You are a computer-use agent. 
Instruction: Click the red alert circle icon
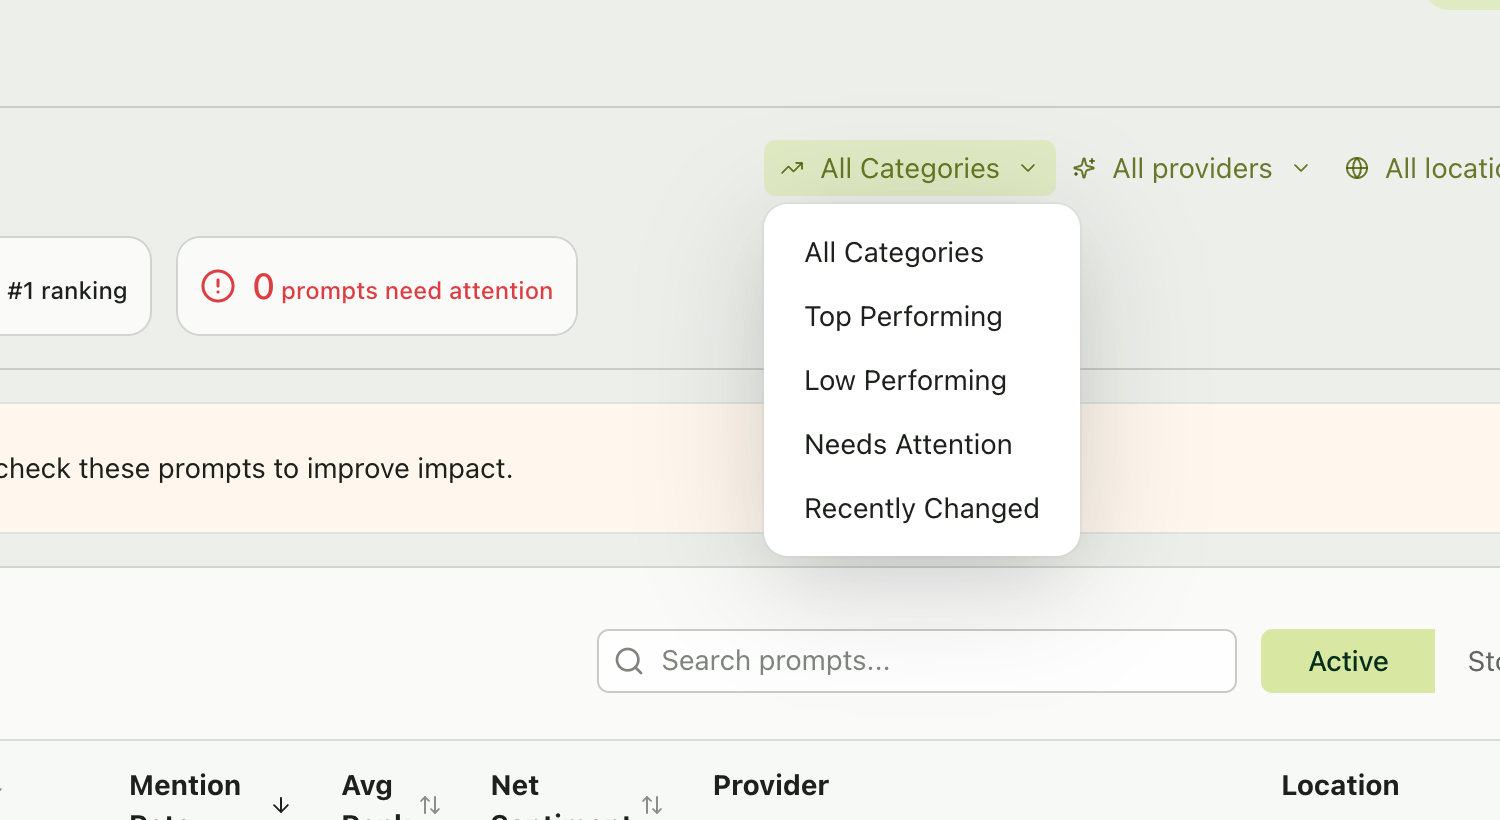click(217, 286)
